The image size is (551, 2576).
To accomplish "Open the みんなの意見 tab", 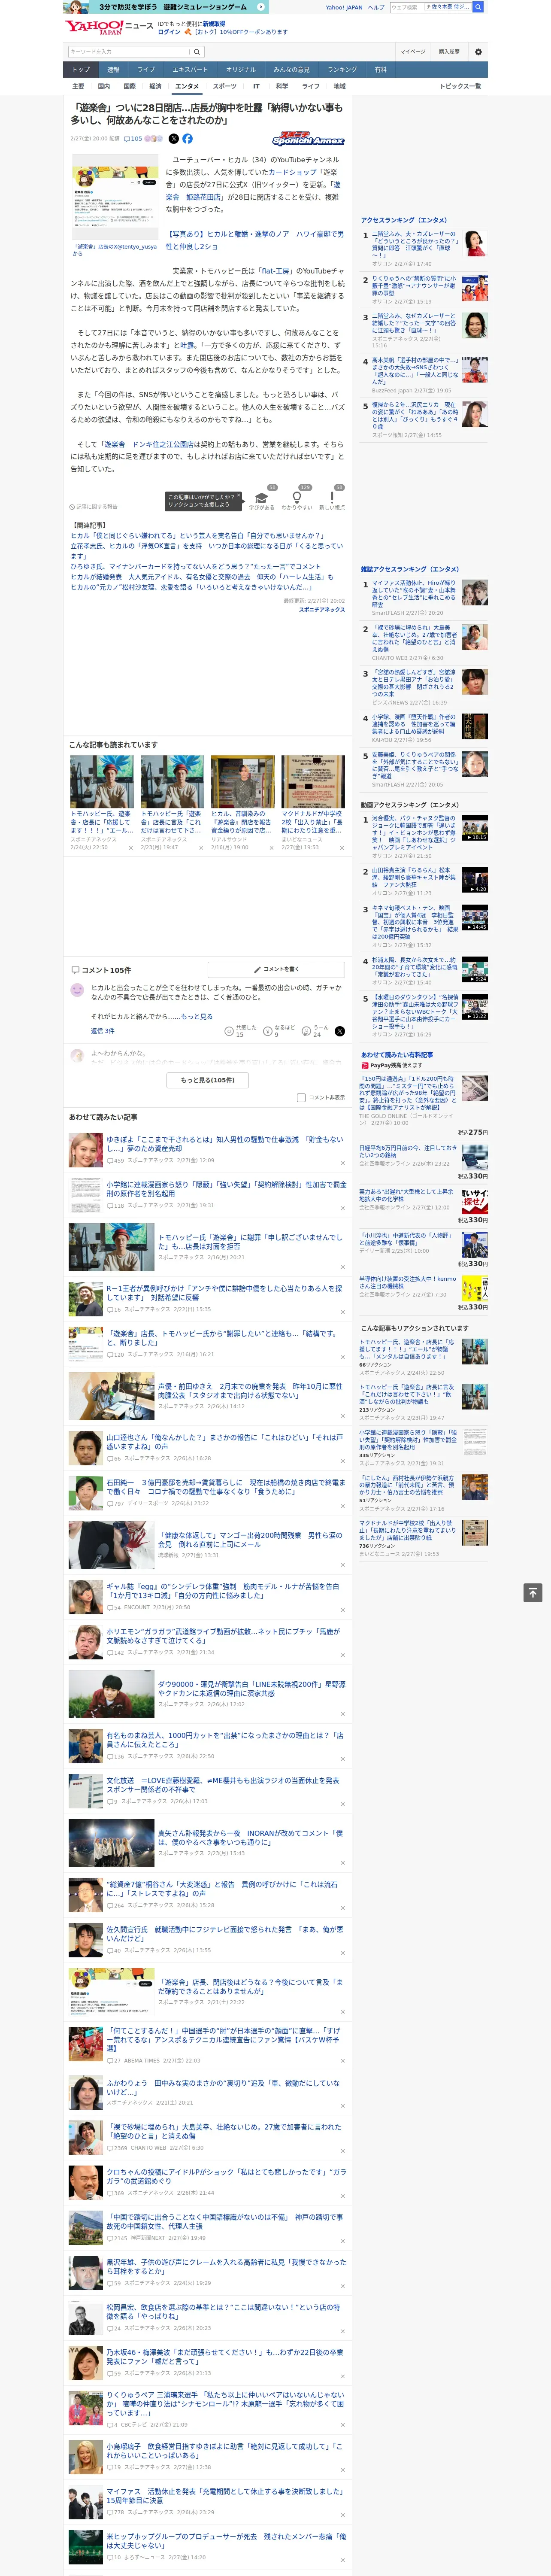I will (292, 69).
